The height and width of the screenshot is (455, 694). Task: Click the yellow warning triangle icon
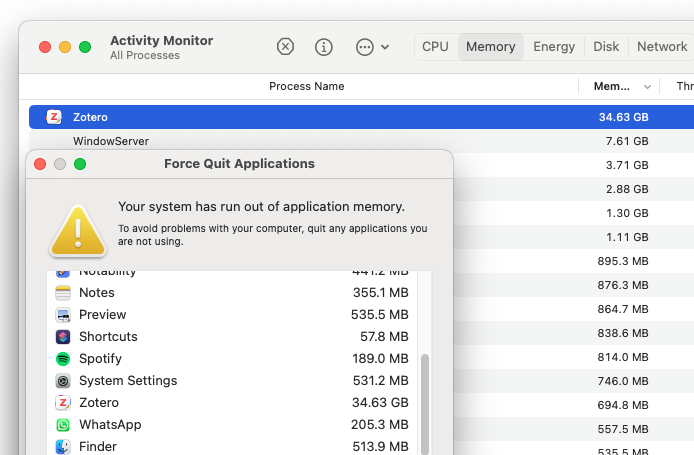pyautogui.click(x=78, y=231)
